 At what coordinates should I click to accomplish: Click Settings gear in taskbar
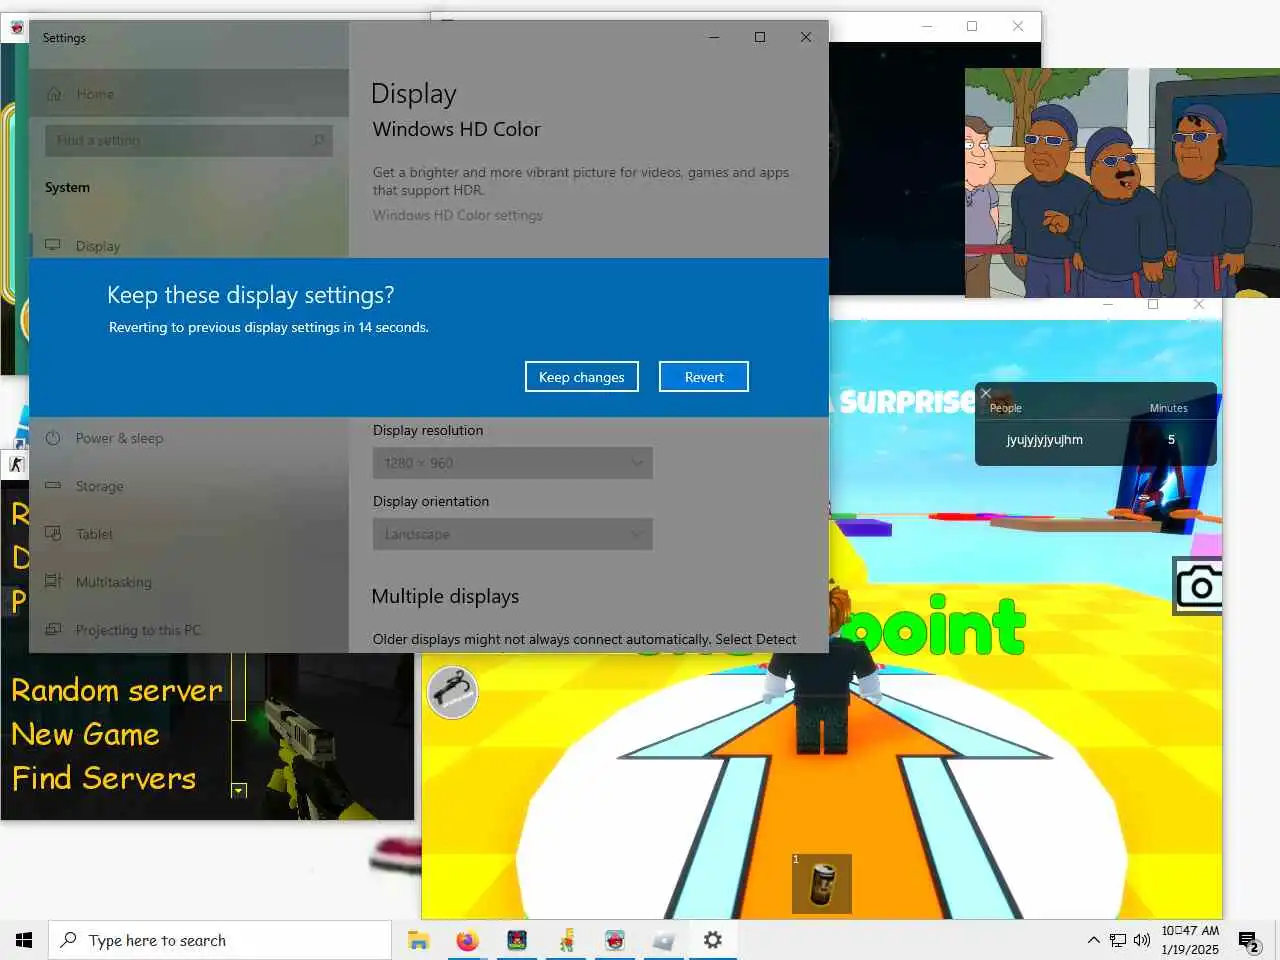pos(713,940)
